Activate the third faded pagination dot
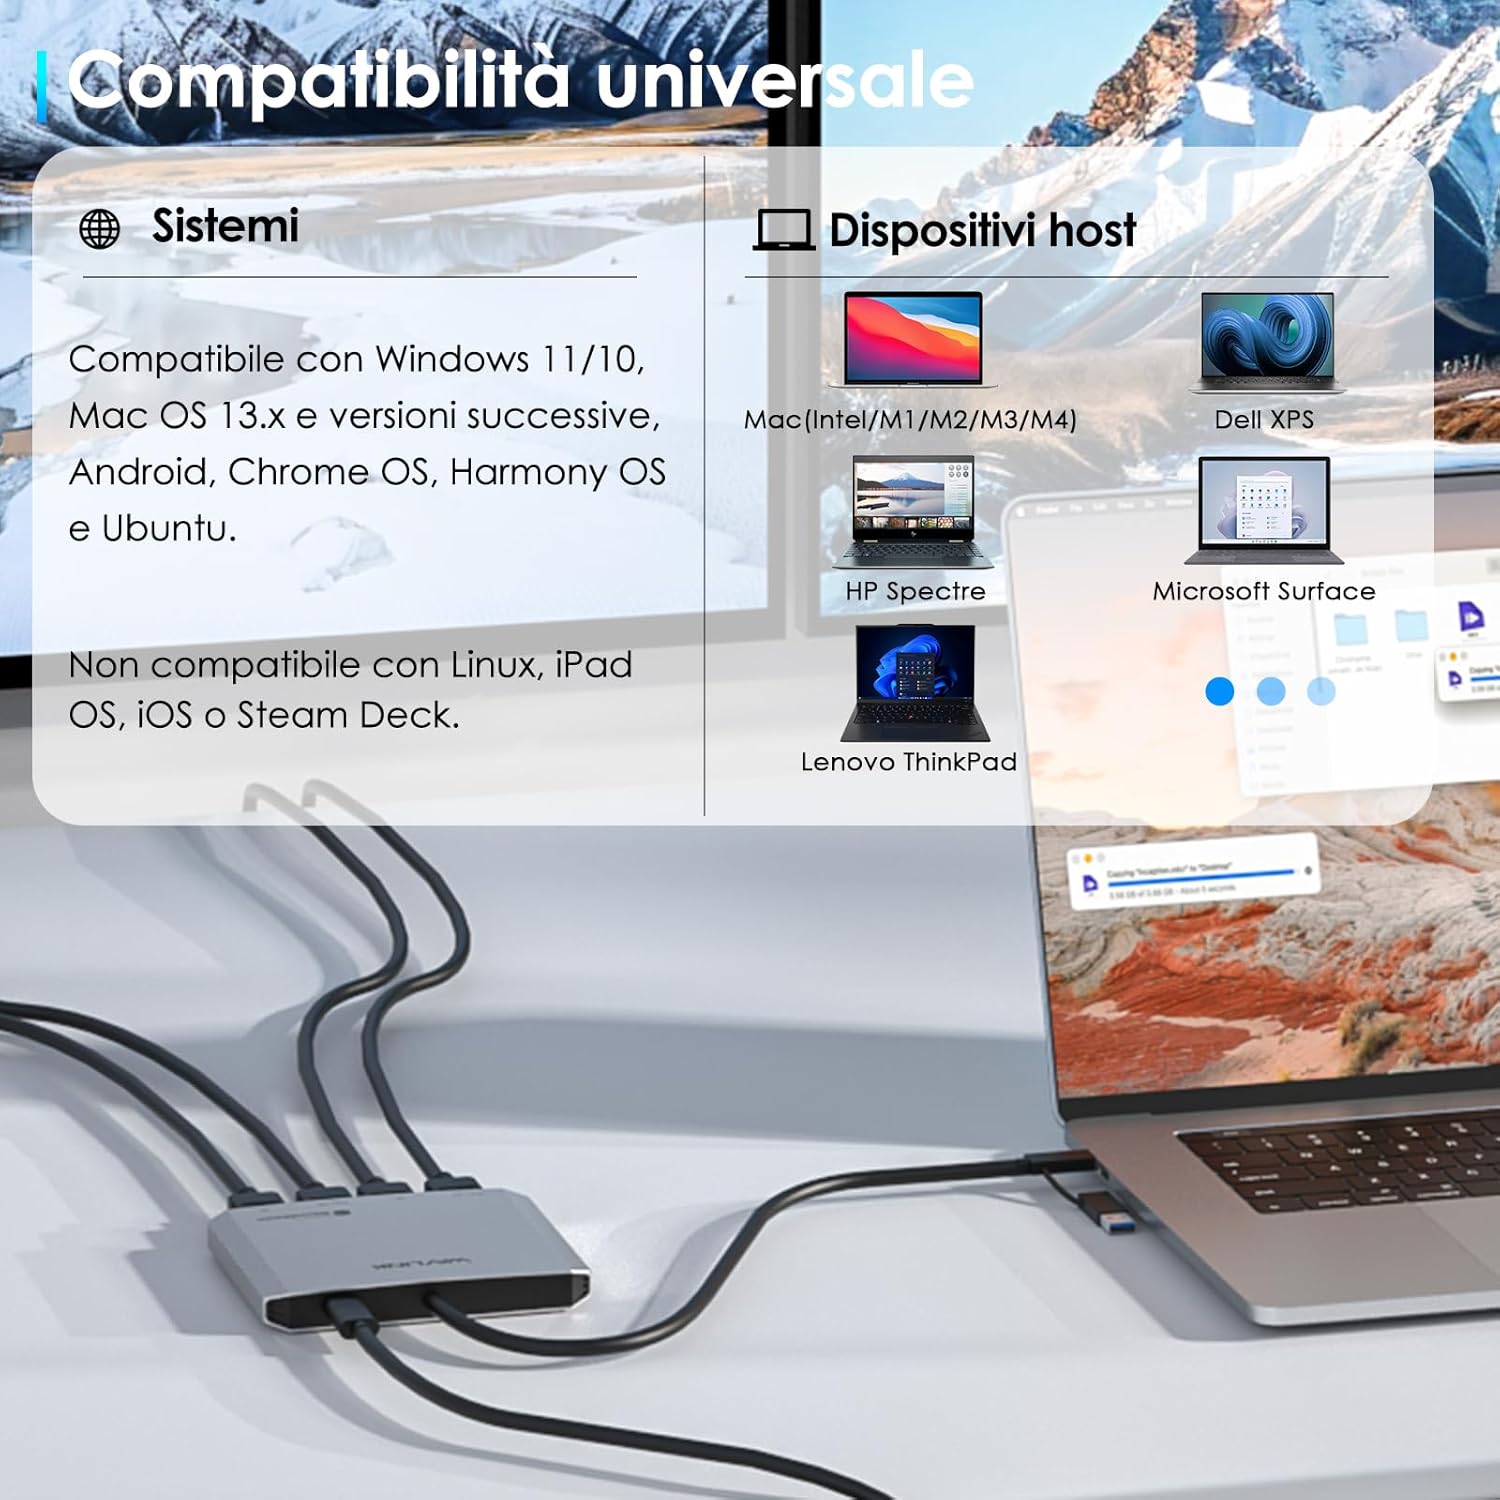This screenshot has width=1500, height=1500. point(1320,690)
